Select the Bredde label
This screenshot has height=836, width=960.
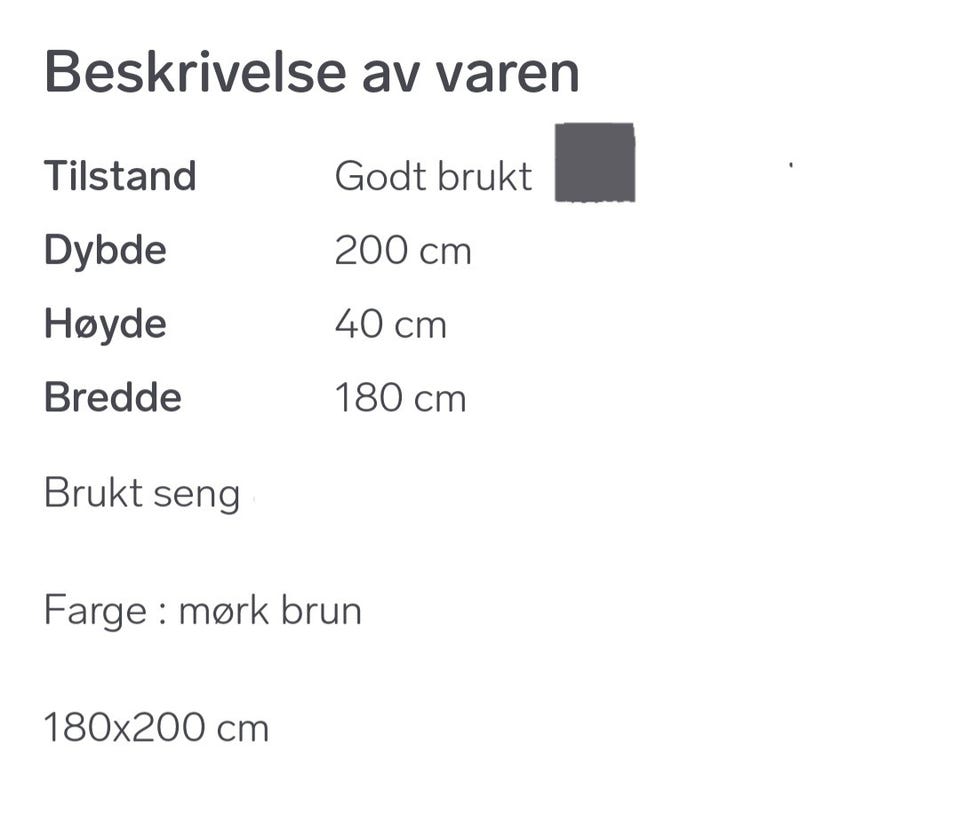coord(113,398)
